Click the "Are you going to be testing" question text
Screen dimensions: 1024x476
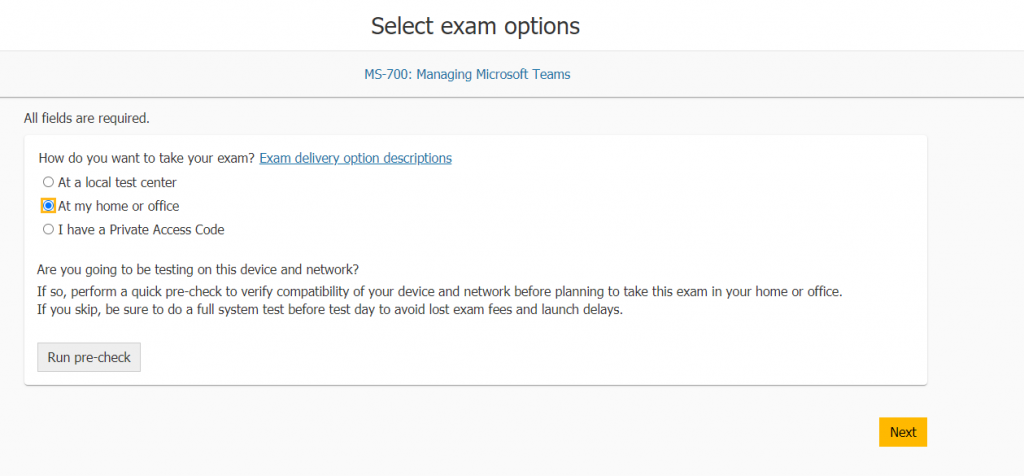[x=198, y=270]
